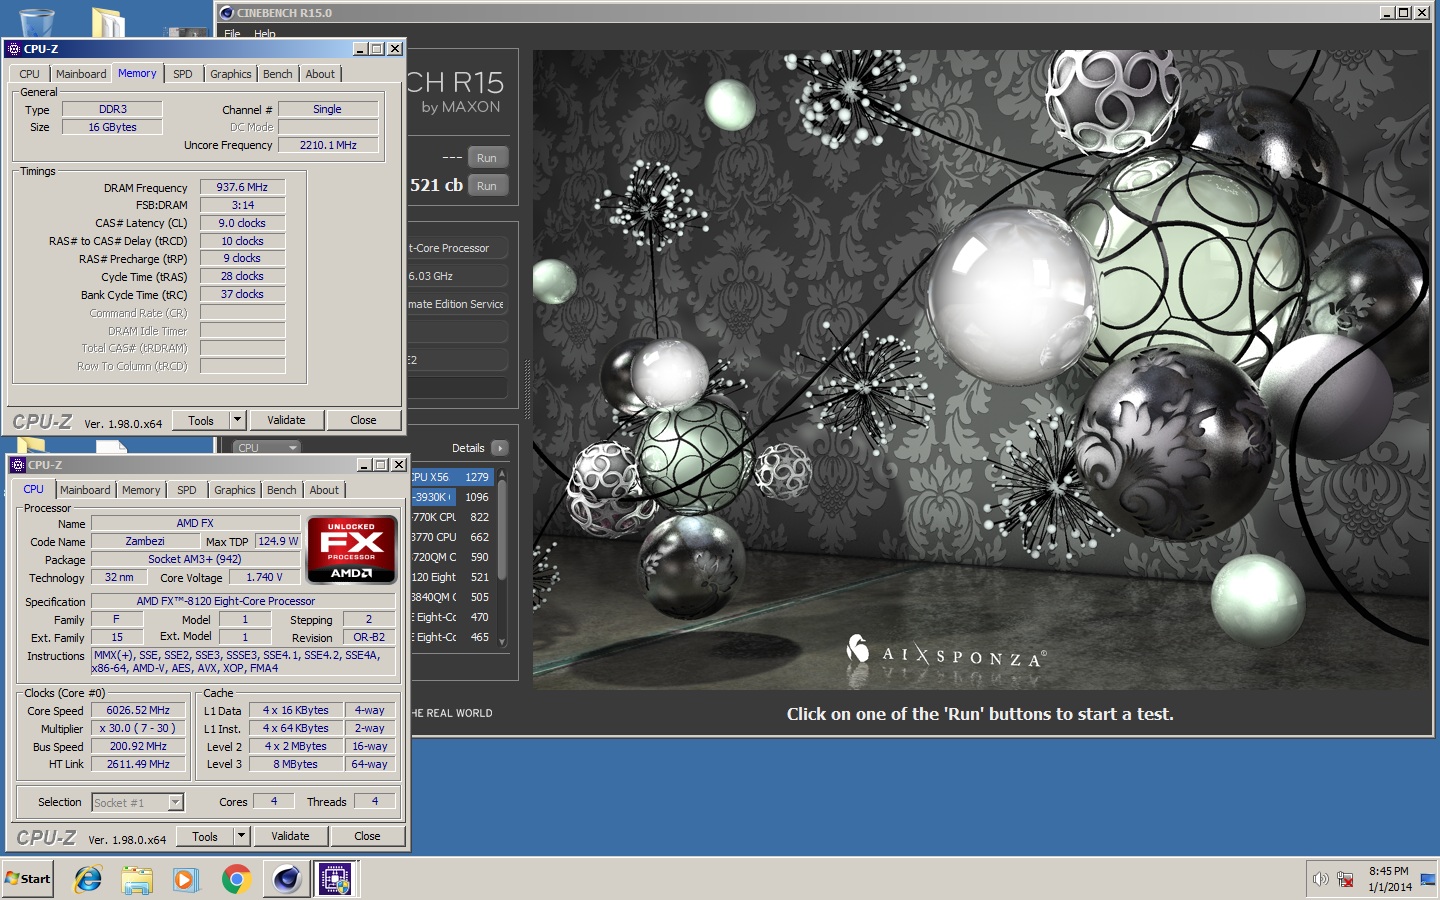Click the Uncore Frequency value 2210.1 MHz
This screenshot has width=1440, height=900.
point(328,145)
